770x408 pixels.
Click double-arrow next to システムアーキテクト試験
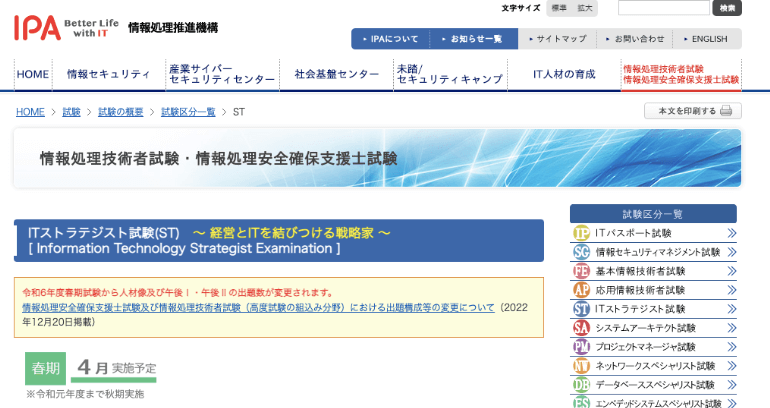pyautogui.click(x=732, y=328)
